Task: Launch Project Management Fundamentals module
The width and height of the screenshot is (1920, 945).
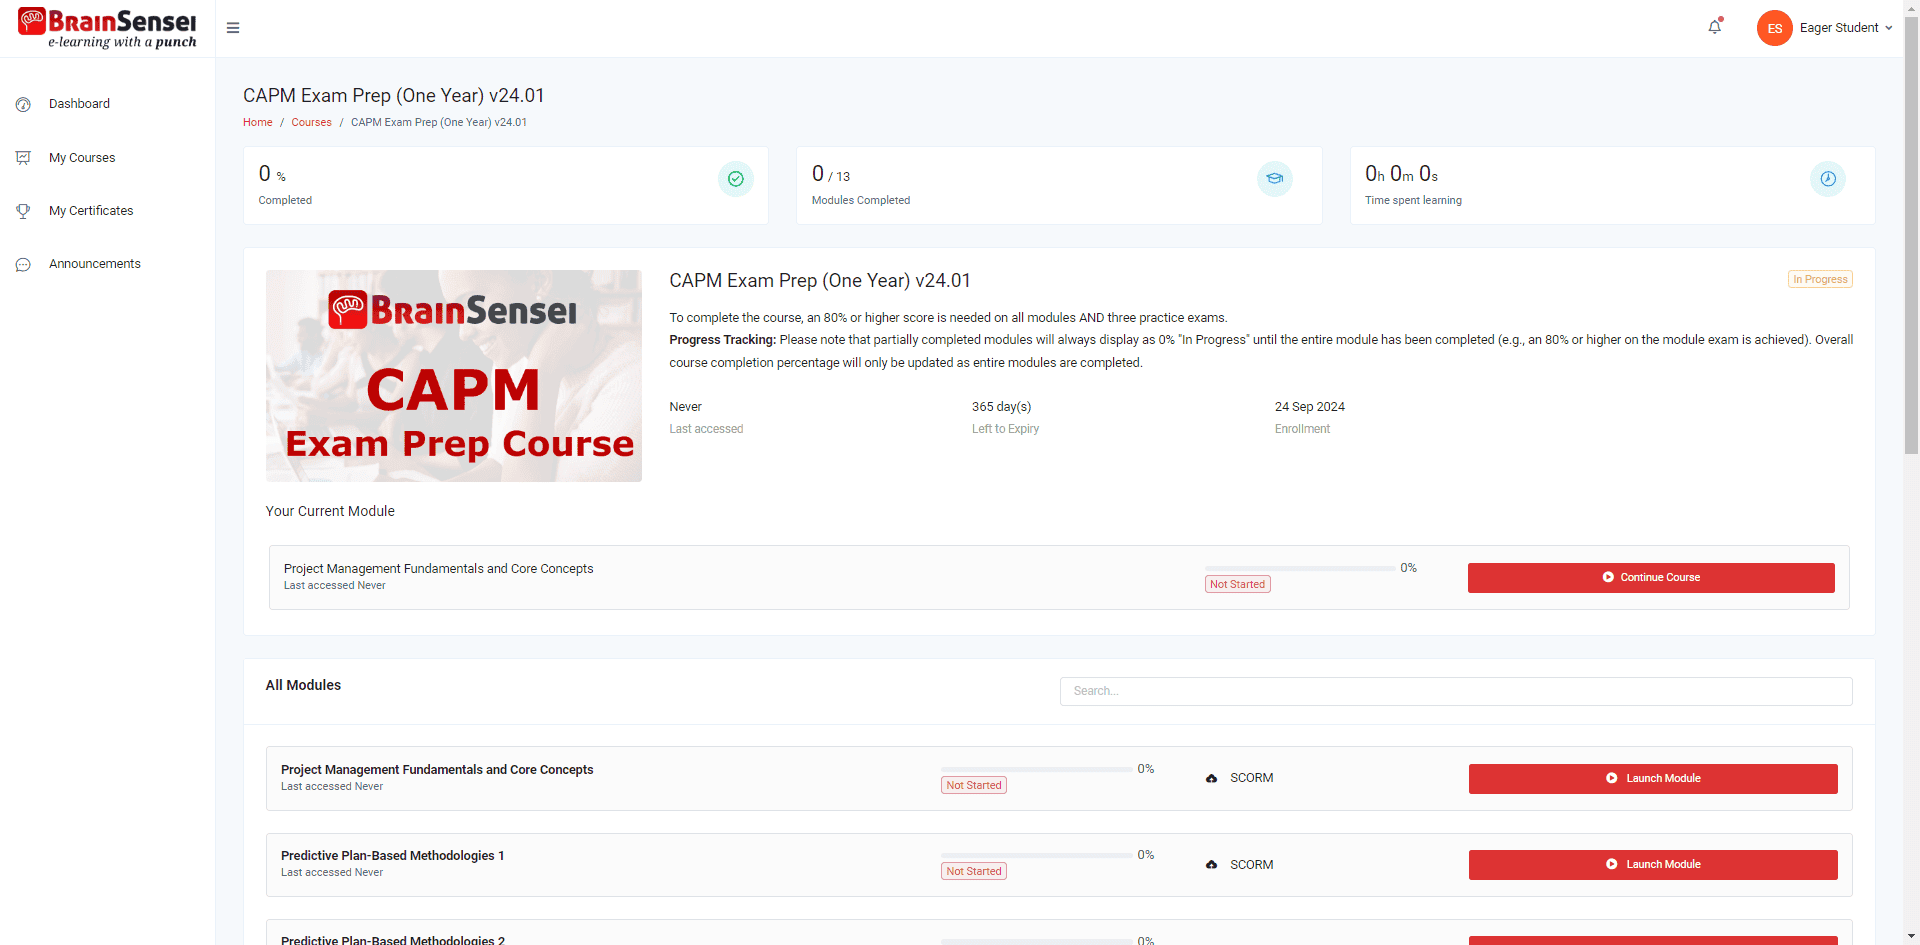Action: [x=1653, y=779]
